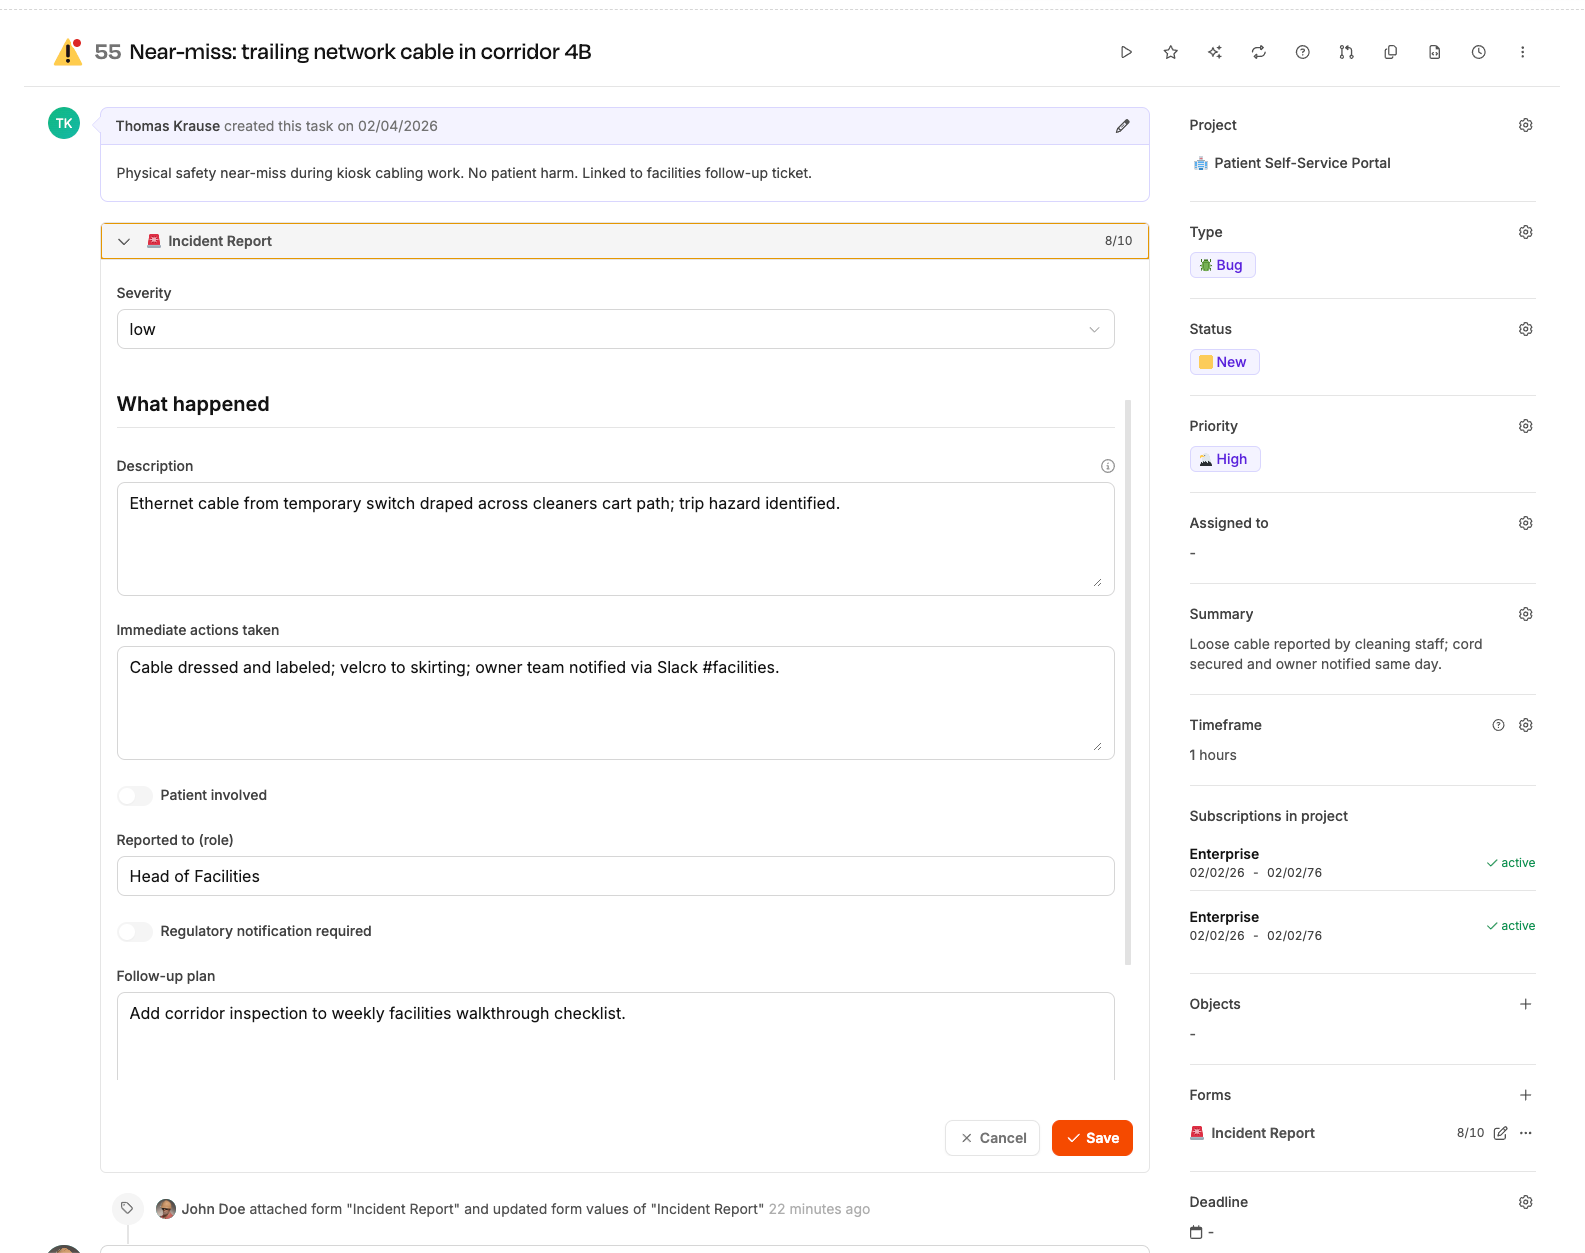This screenshot has width=1585, height=1253.
Task: Click the AI sparkles icon
Action: (1214, 52)
